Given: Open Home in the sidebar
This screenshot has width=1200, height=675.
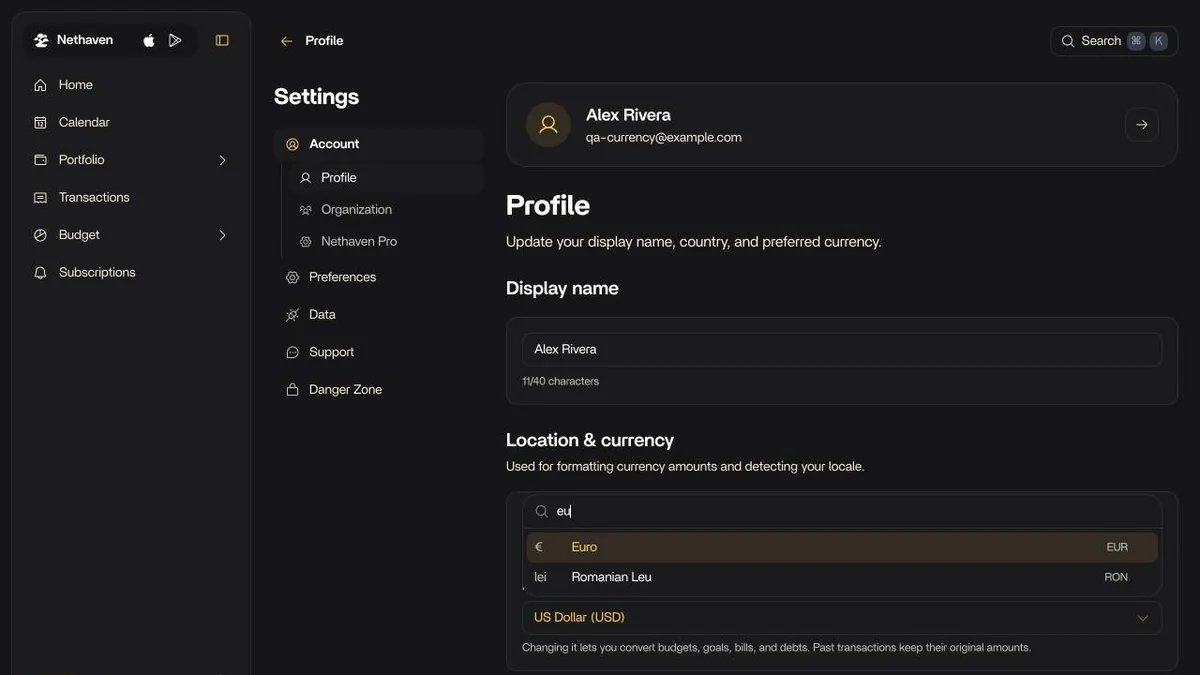Looking at the screenshot, I should pos(132,85).
